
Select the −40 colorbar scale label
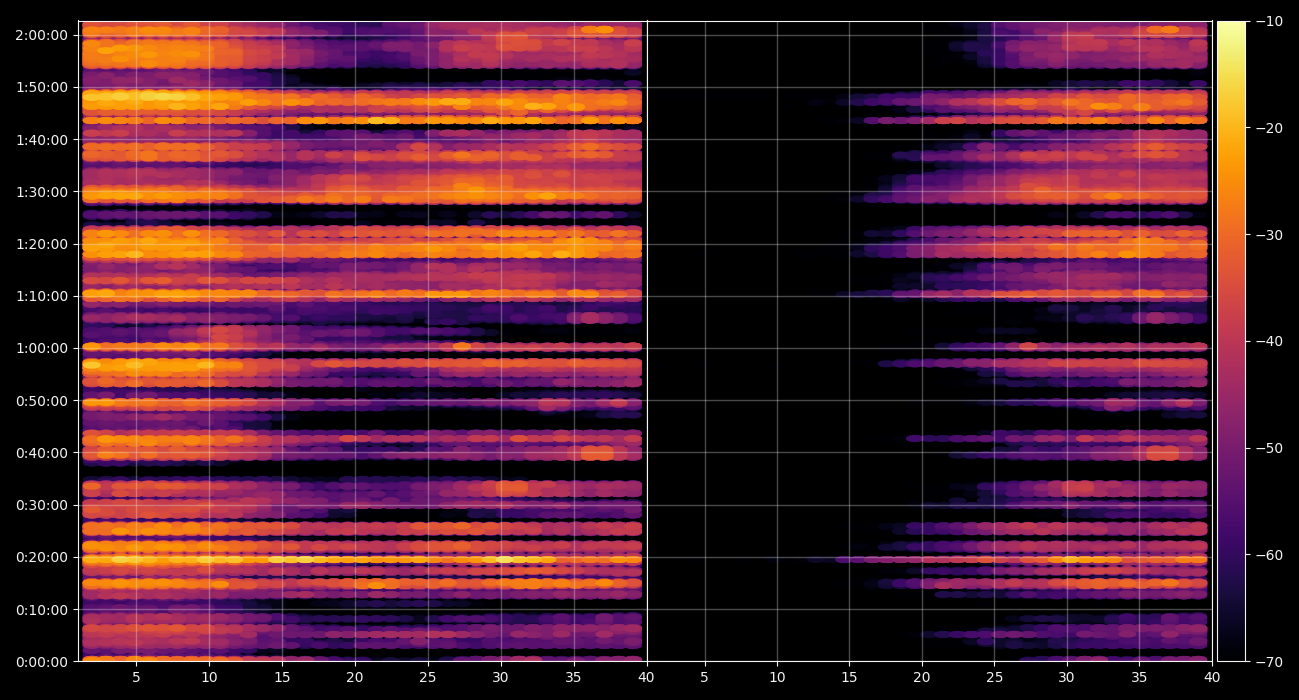[x=1270, y=341]
